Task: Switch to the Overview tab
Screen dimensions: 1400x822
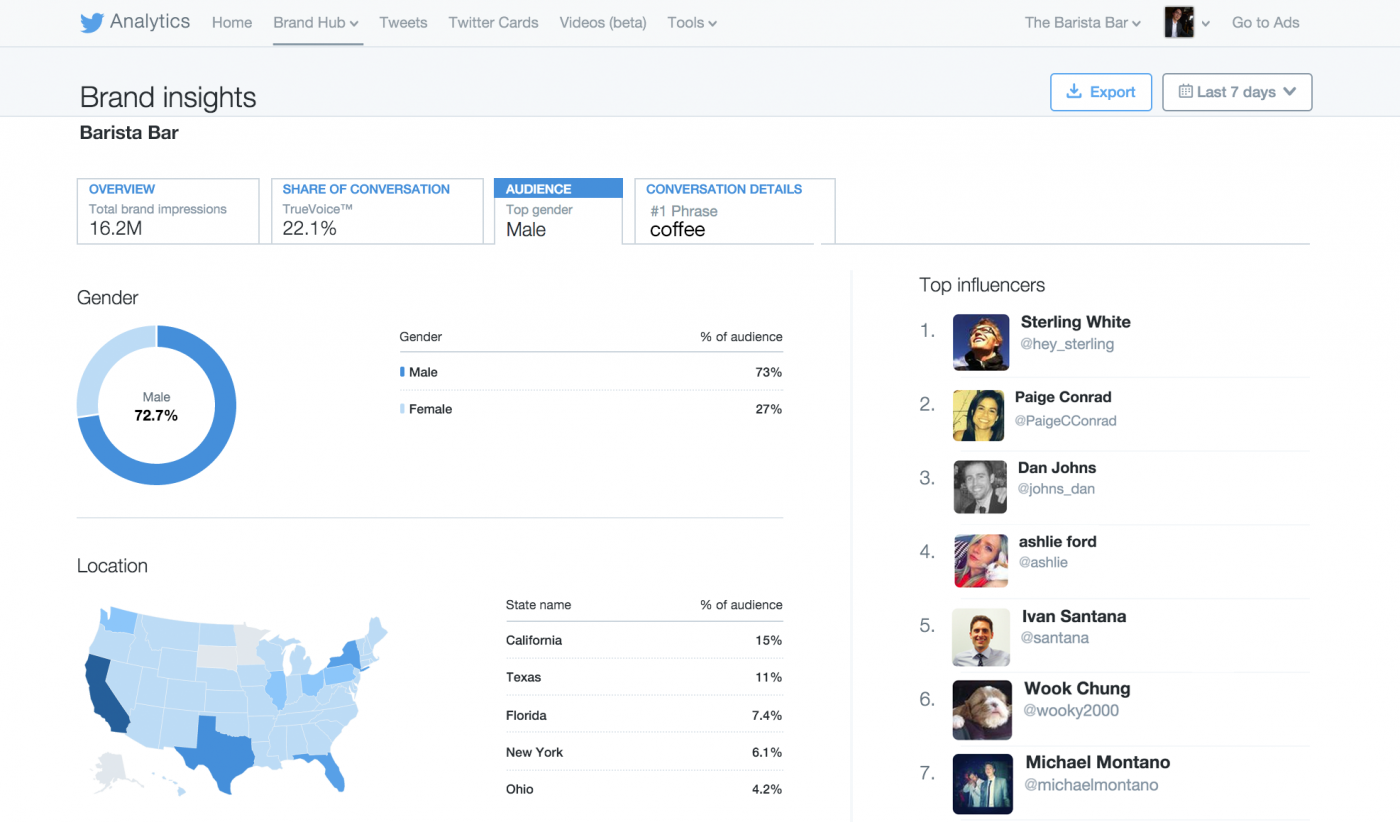Action: click(x=168, y=211)
